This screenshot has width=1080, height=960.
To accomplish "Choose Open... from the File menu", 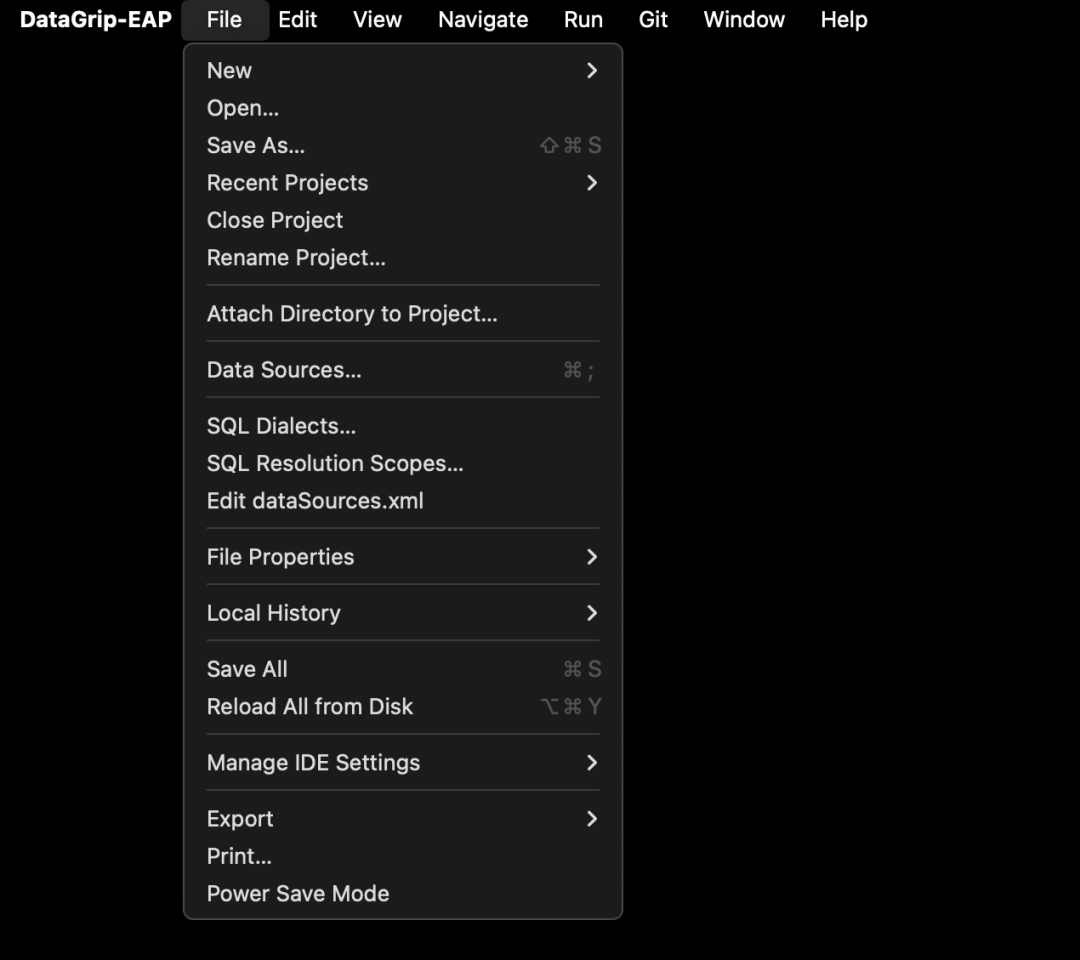I will coord(403,108).
